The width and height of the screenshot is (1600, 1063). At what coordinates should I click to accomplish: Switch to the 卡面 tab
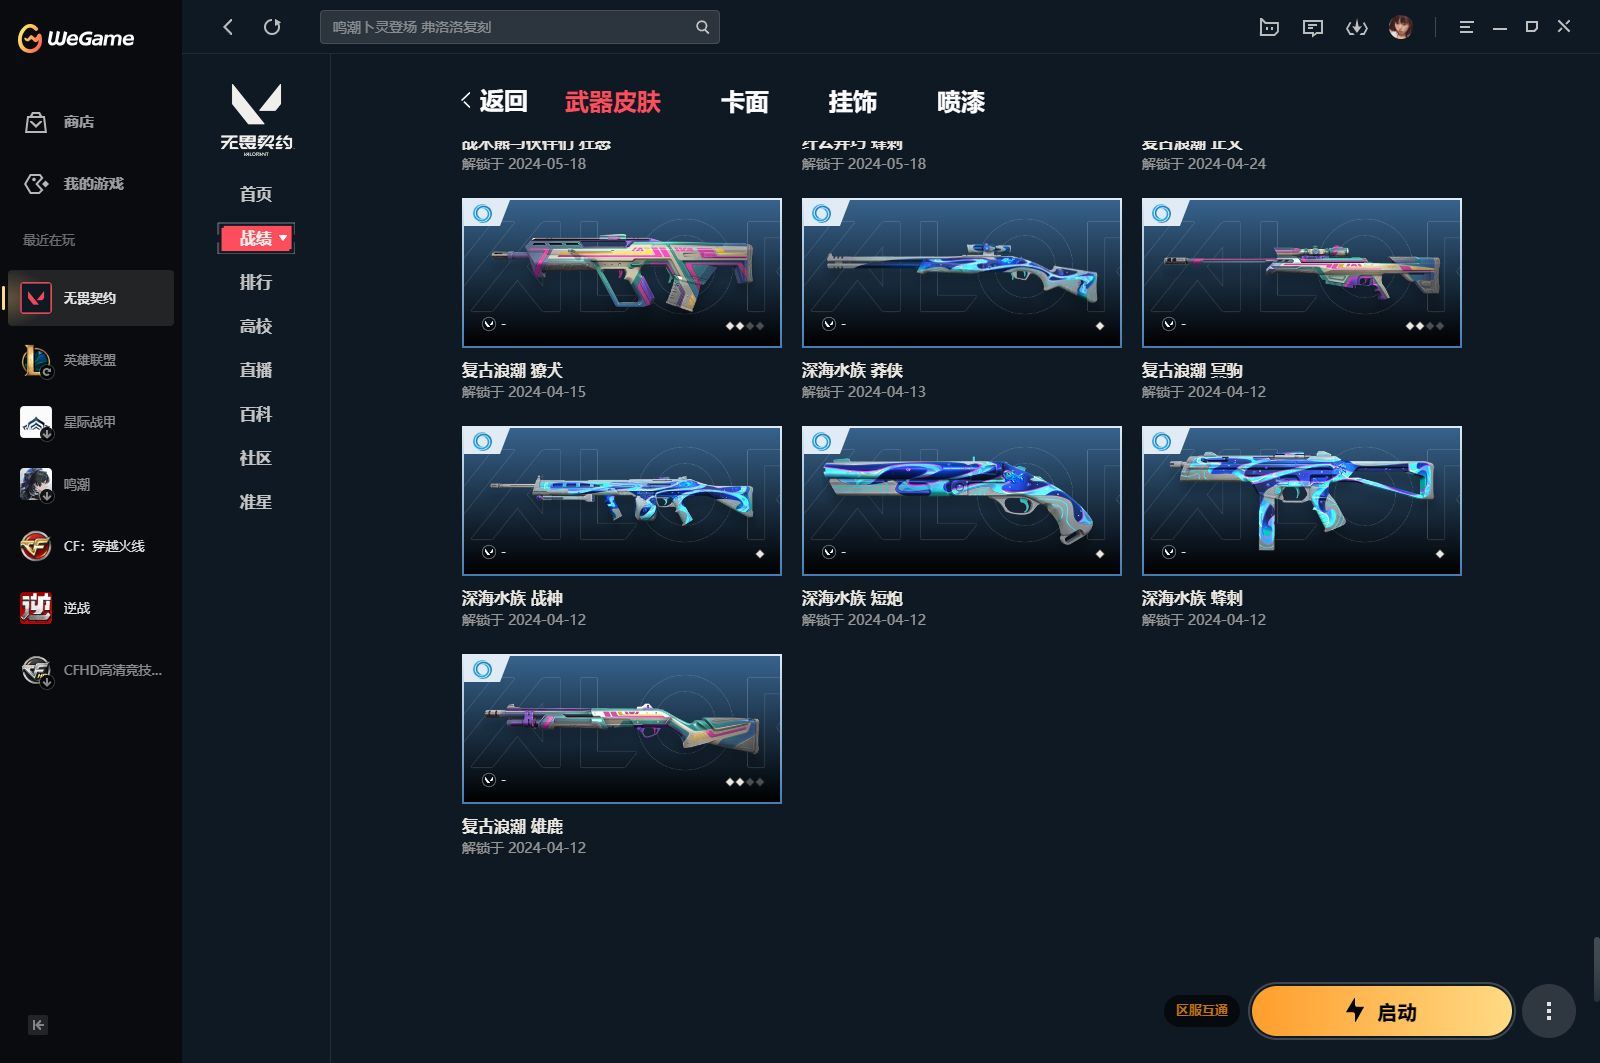[x=744, y=102]
